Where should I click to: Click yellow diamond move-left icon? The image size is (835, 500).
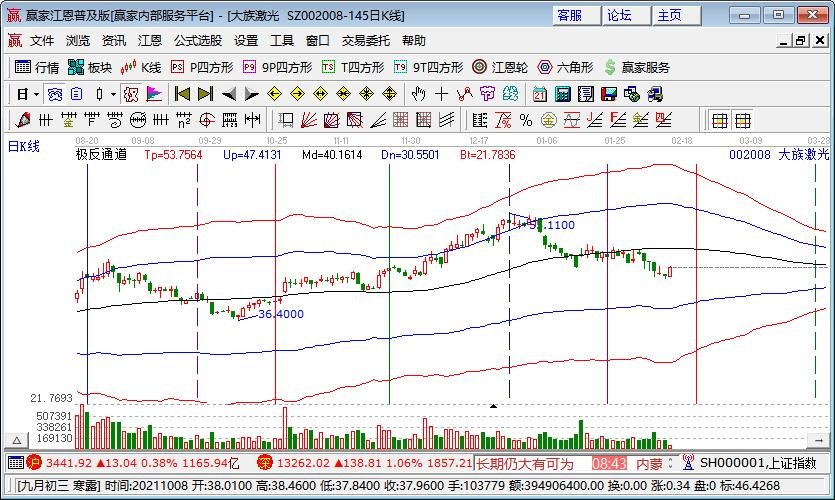pyautogui.click(x=274, y=95)
